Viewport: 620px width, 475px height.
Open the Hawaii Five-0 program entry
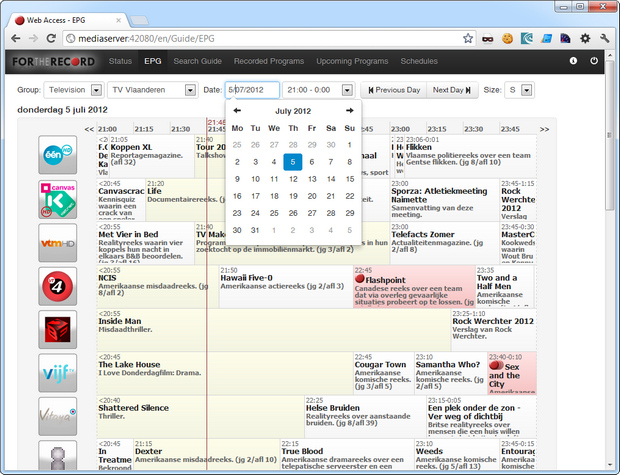(x=286, y=286)
